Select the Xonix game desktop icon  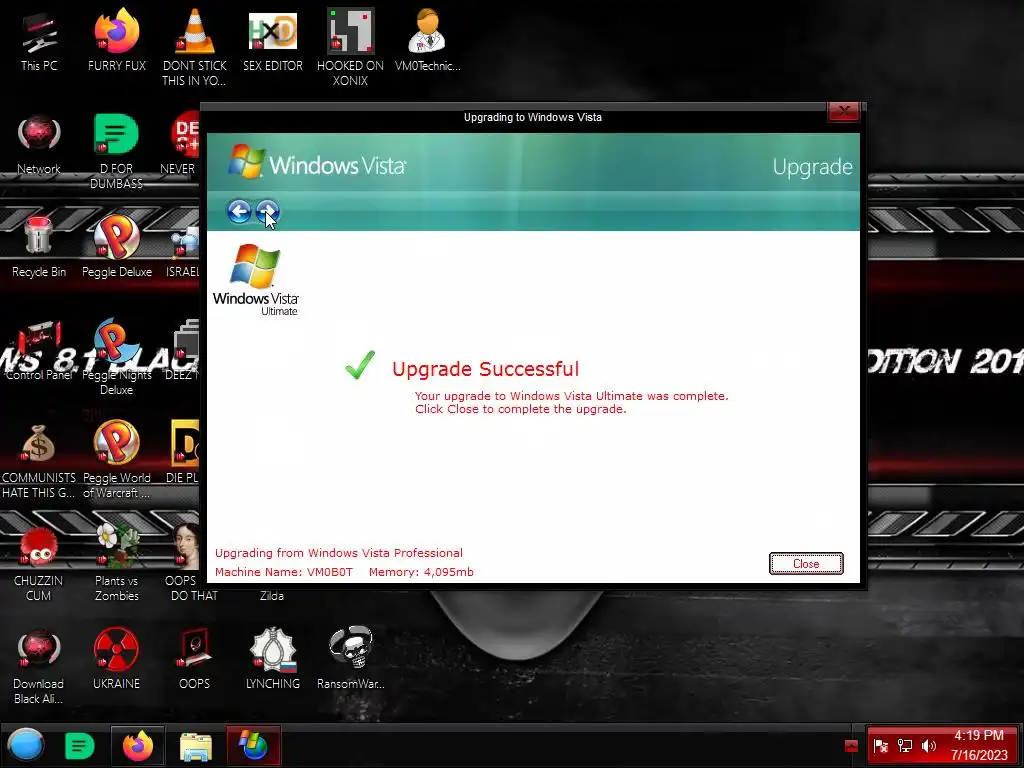350,48
